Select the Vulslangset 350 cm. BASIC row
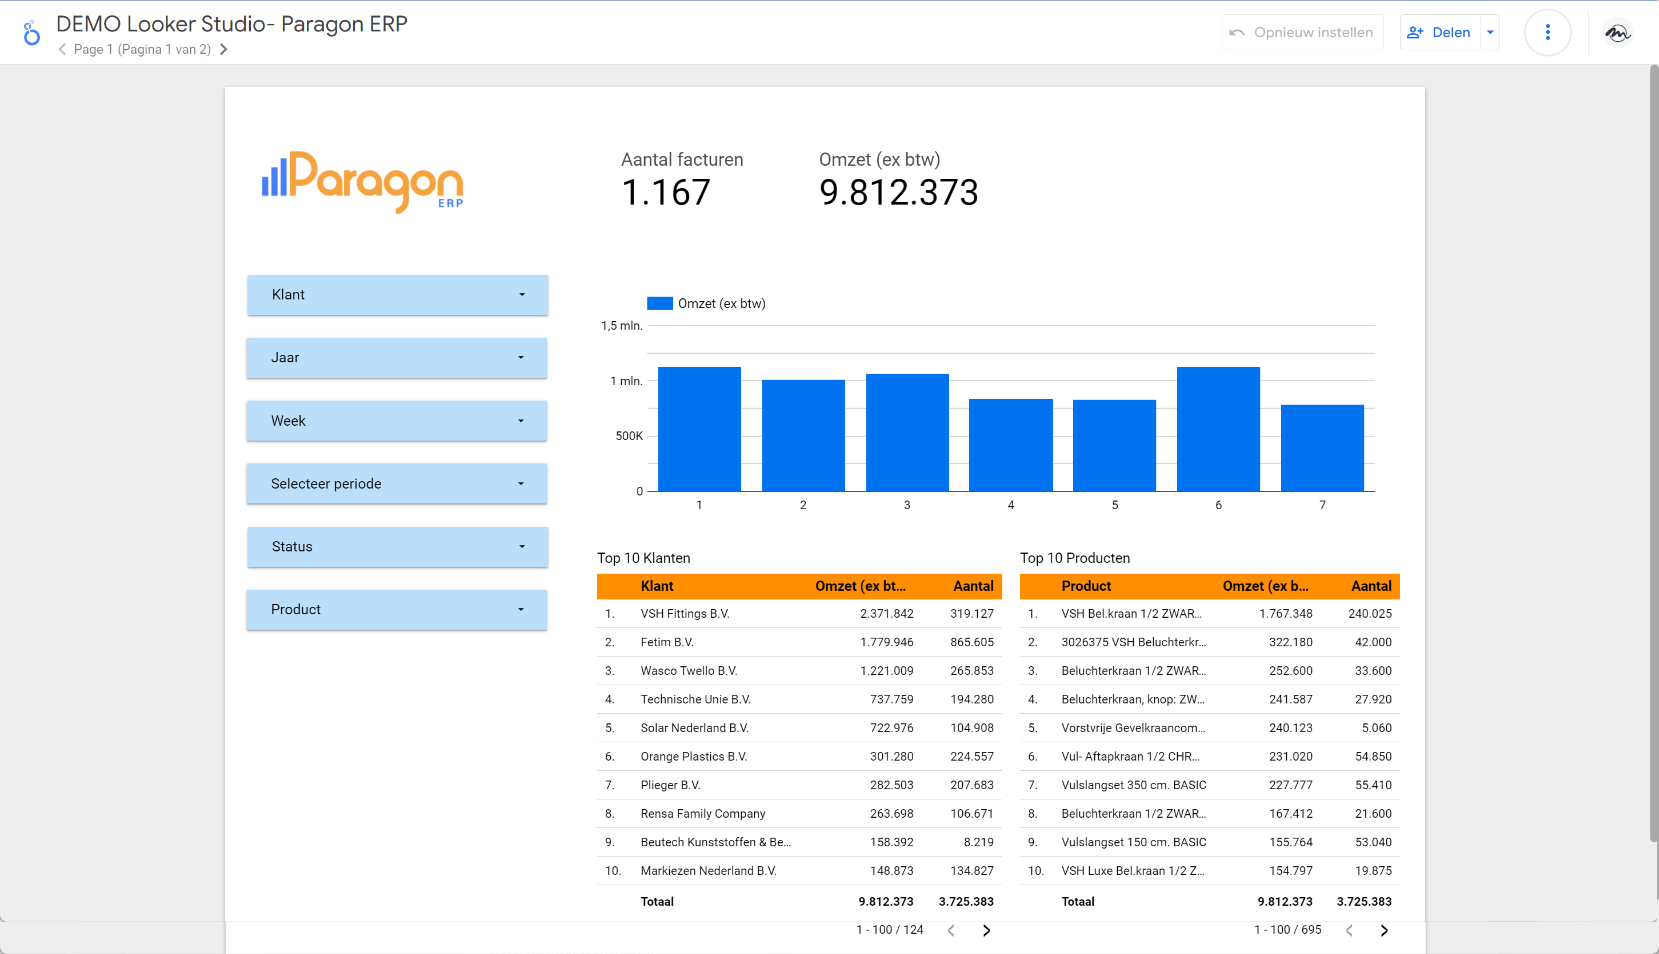Viewport: 1659px width, 954px height. click(1210, 785)
